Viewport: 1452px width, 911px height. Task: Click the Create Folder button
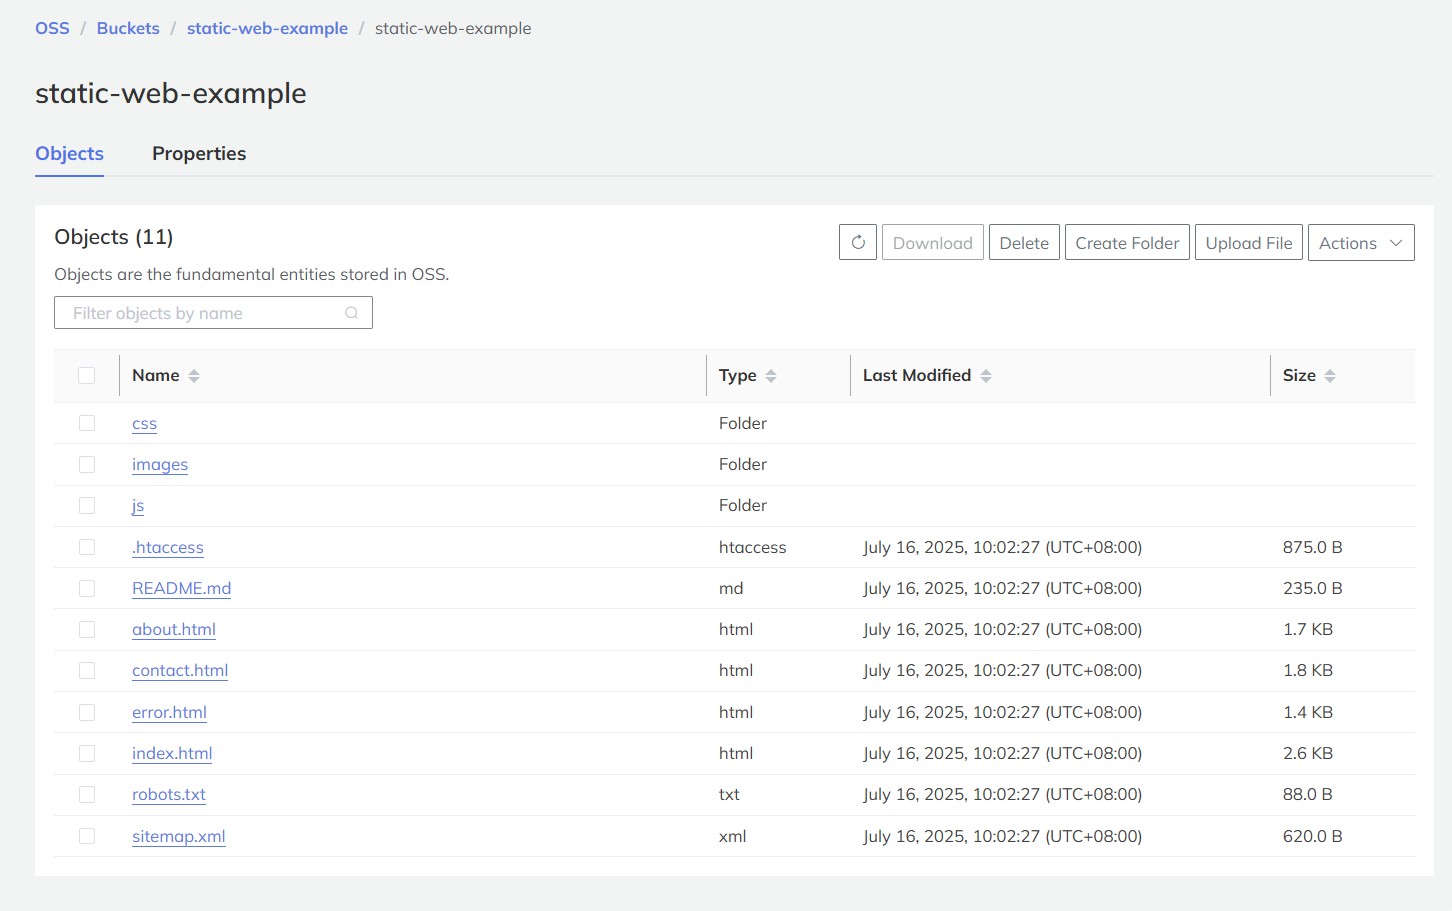(x=1127, y=243)
